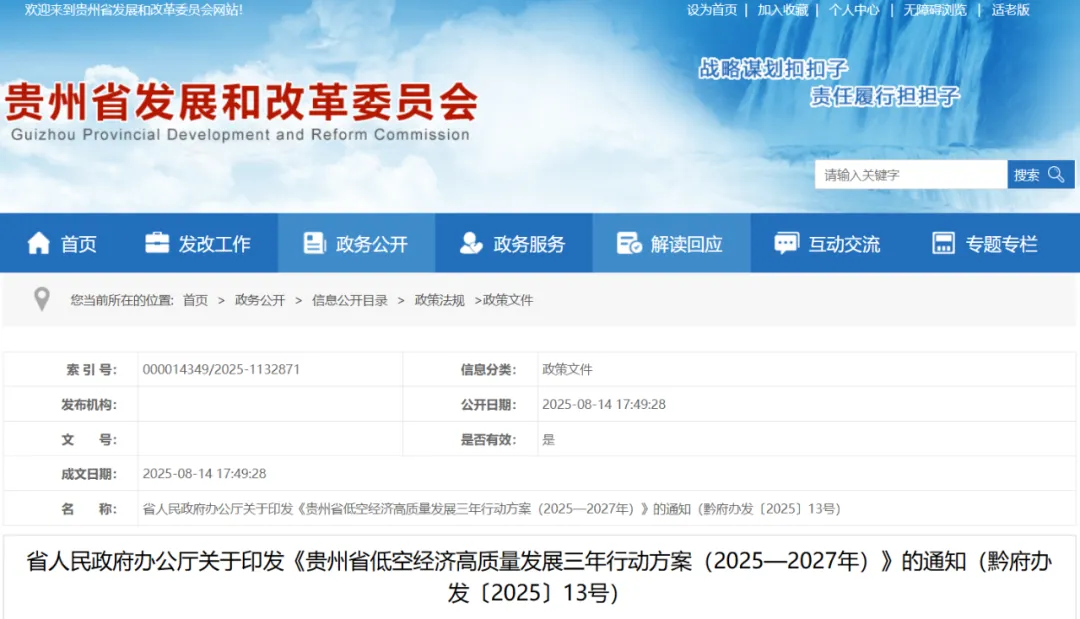Click the slogan 战略谋划扣扣子
Screen dimensions: 1080x619
click(773, 68)
